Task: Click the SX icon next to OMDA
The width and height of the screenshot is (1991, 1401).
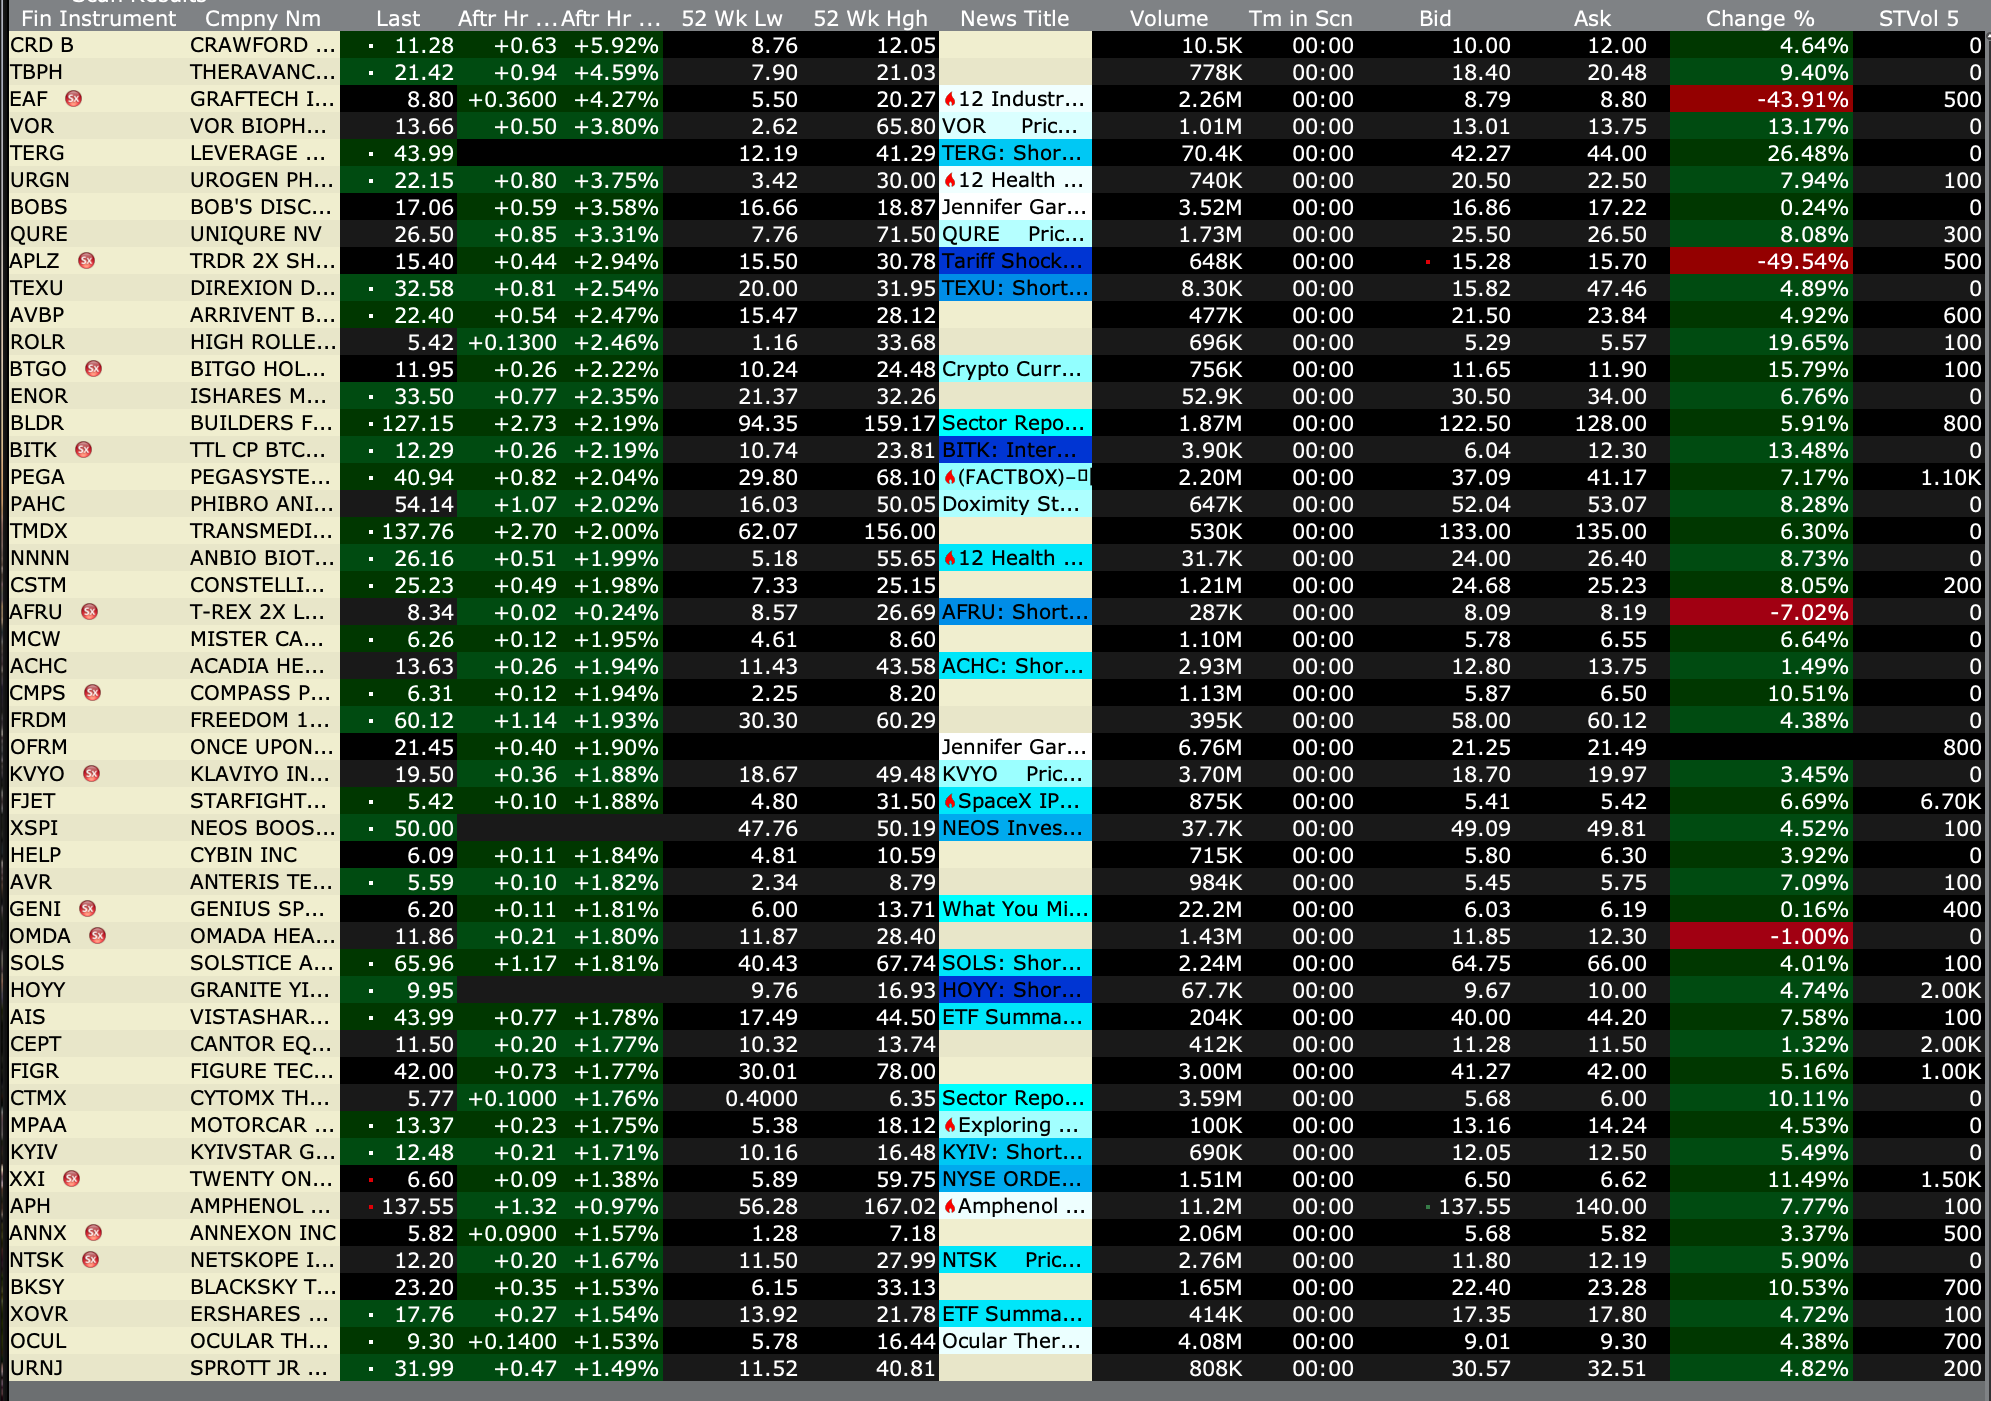Action: pyautogui.click(x=97, y=936)
